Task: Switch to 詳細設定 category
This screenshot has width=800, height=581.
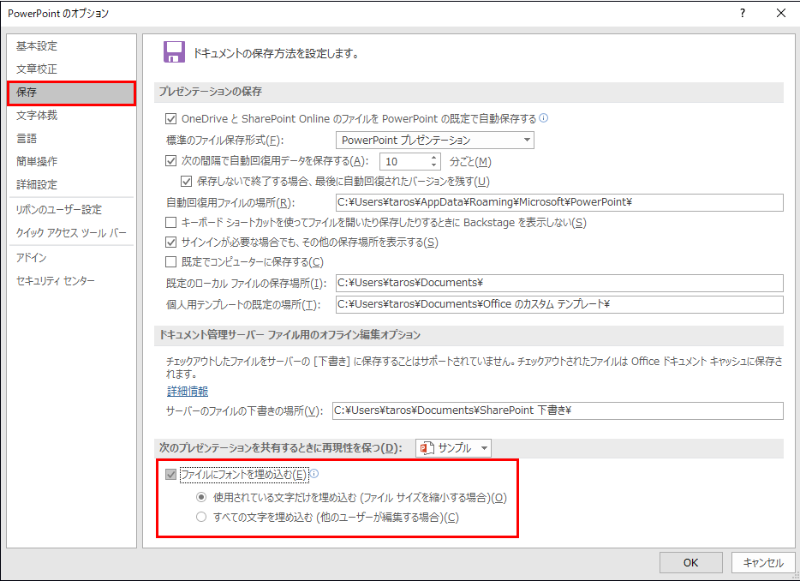Action: coord(37,185)
